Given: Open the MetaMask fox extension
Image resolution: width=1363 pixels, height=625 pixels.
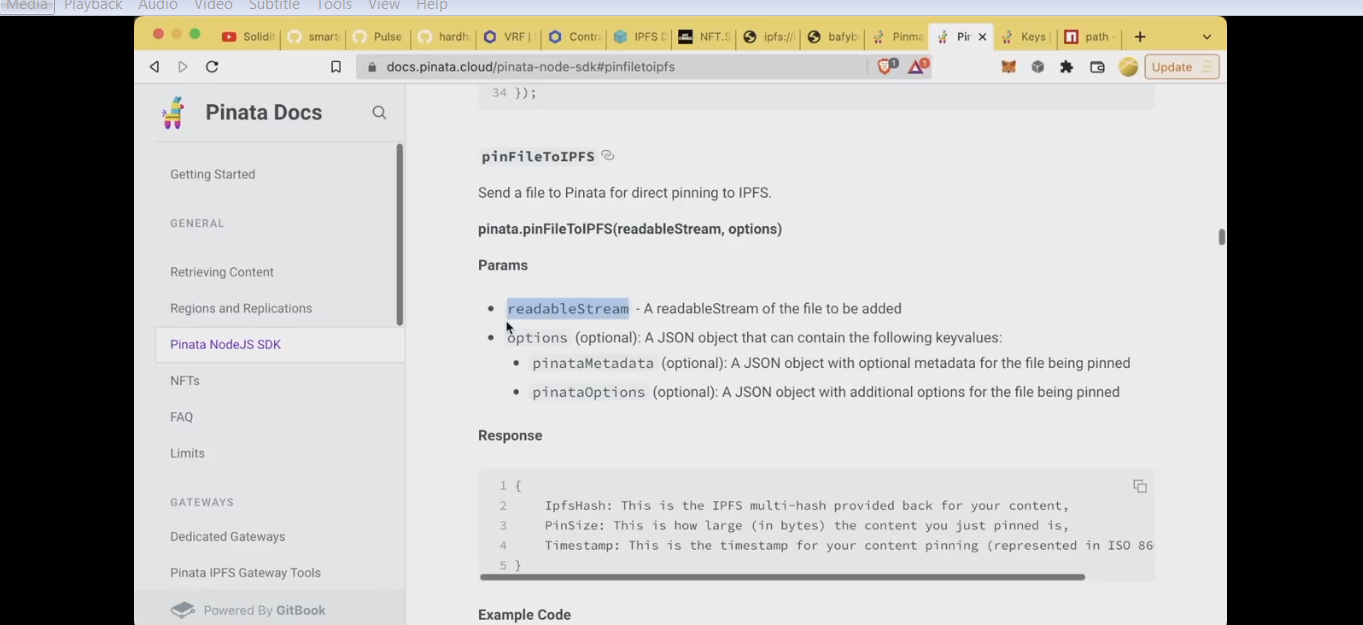Looking at the screenshot, I should click(x=1009, y=67).
